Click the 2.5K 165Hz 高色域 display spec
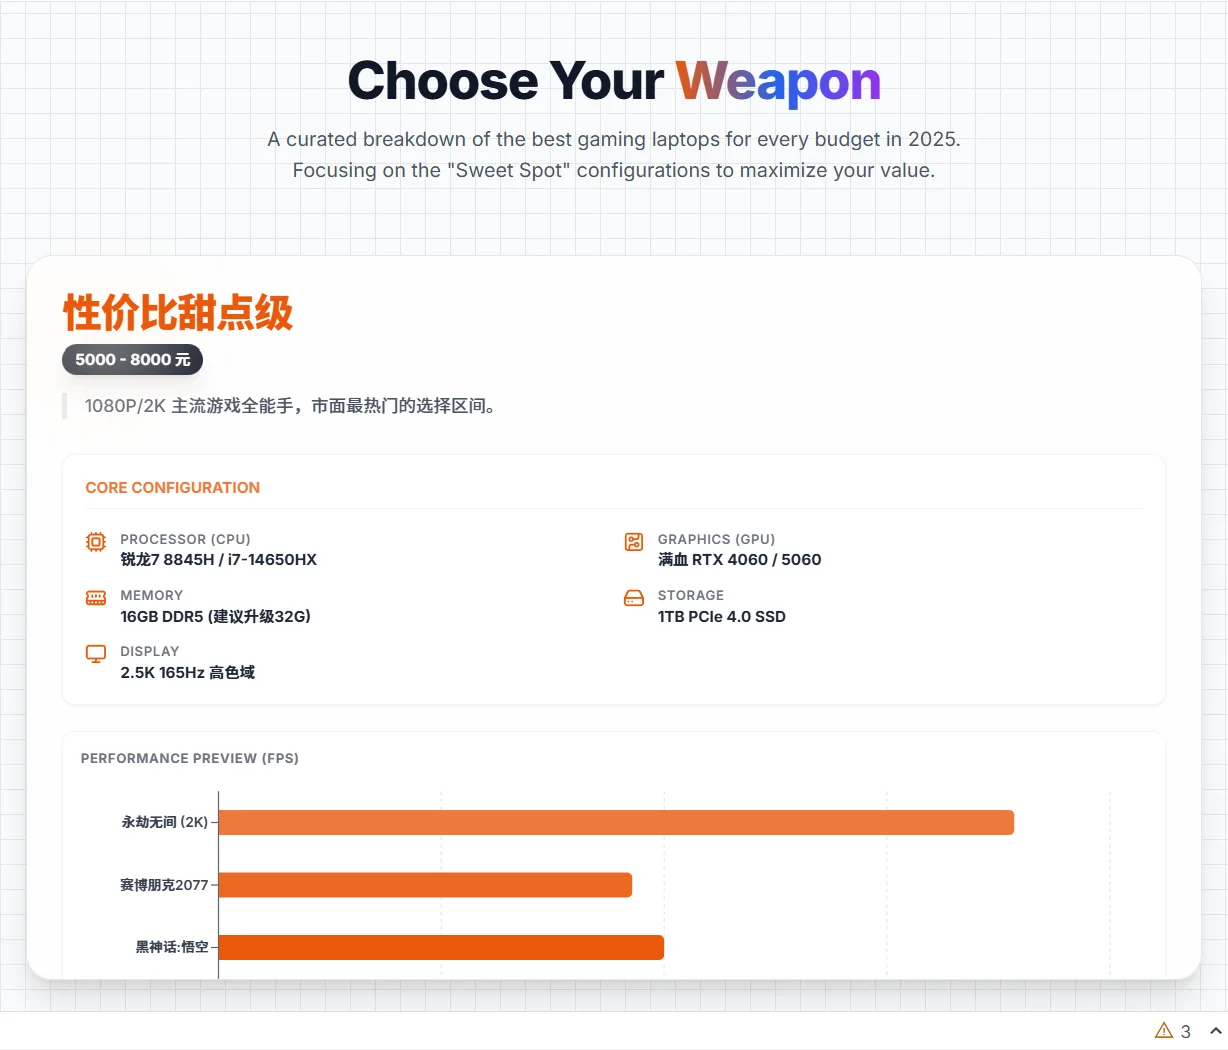Image resolution: width=1228 pixels, height=1050 pixels. coord(188,672)
